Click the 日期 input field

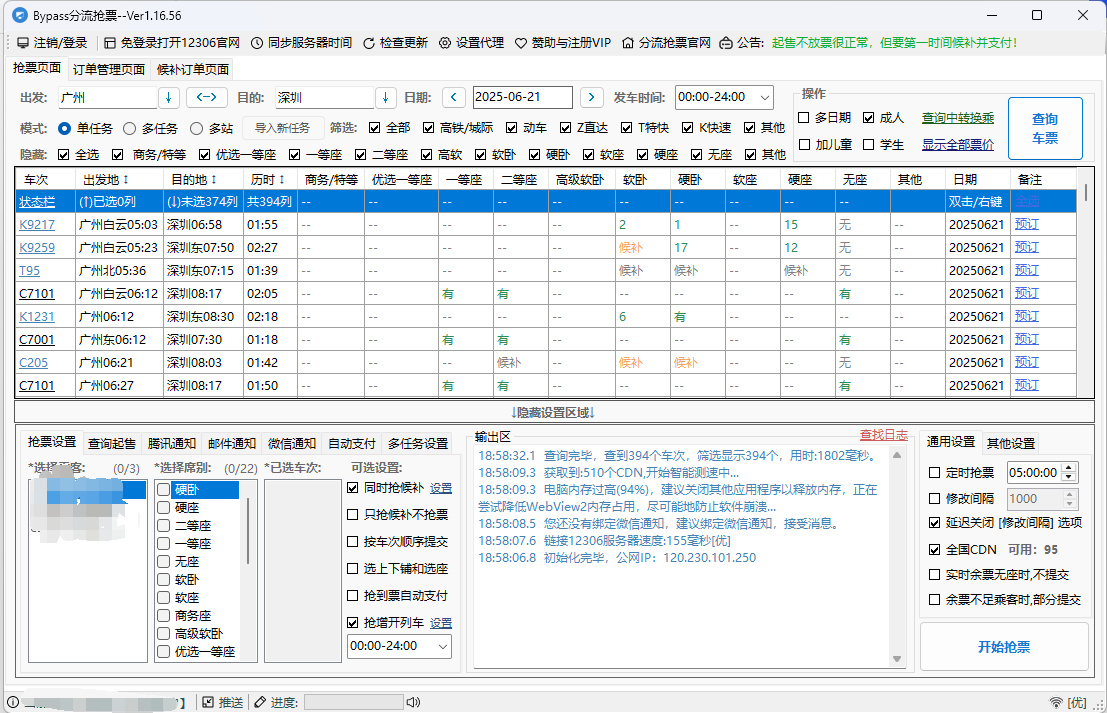(x=522, y=97)
